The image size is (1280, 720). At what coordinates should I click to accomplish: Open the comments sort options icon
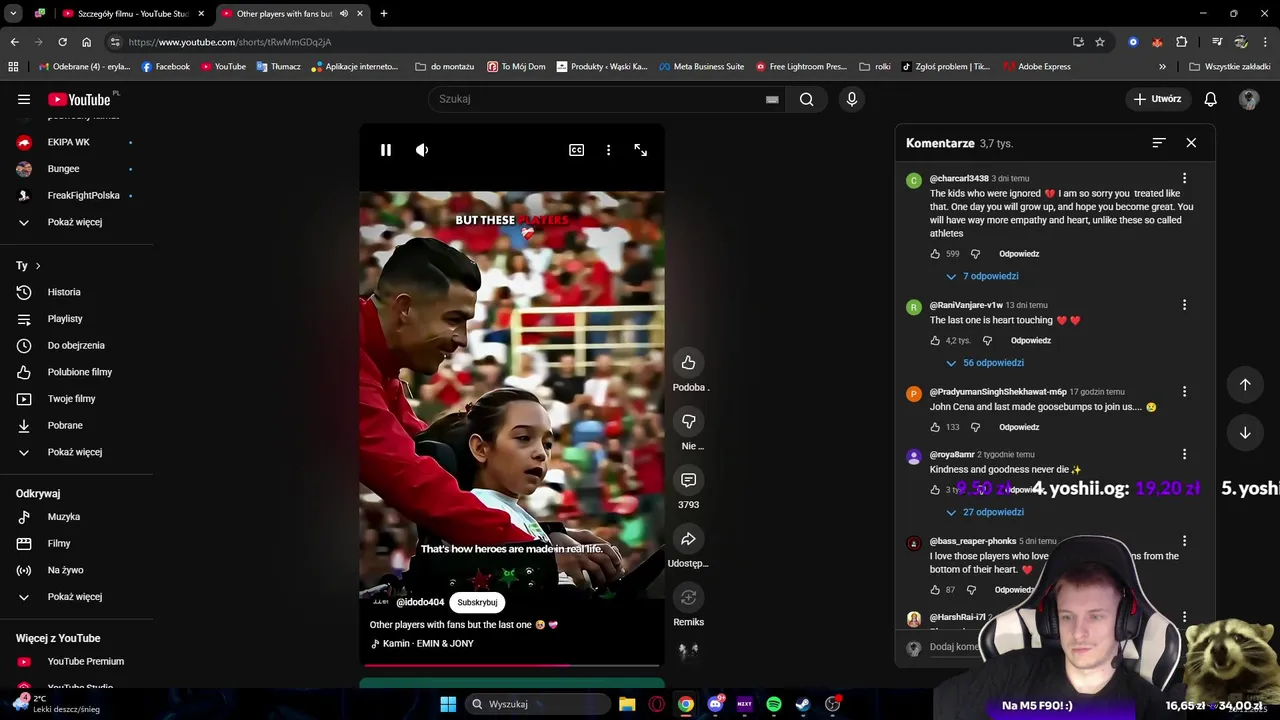(x=1159, y=143)
